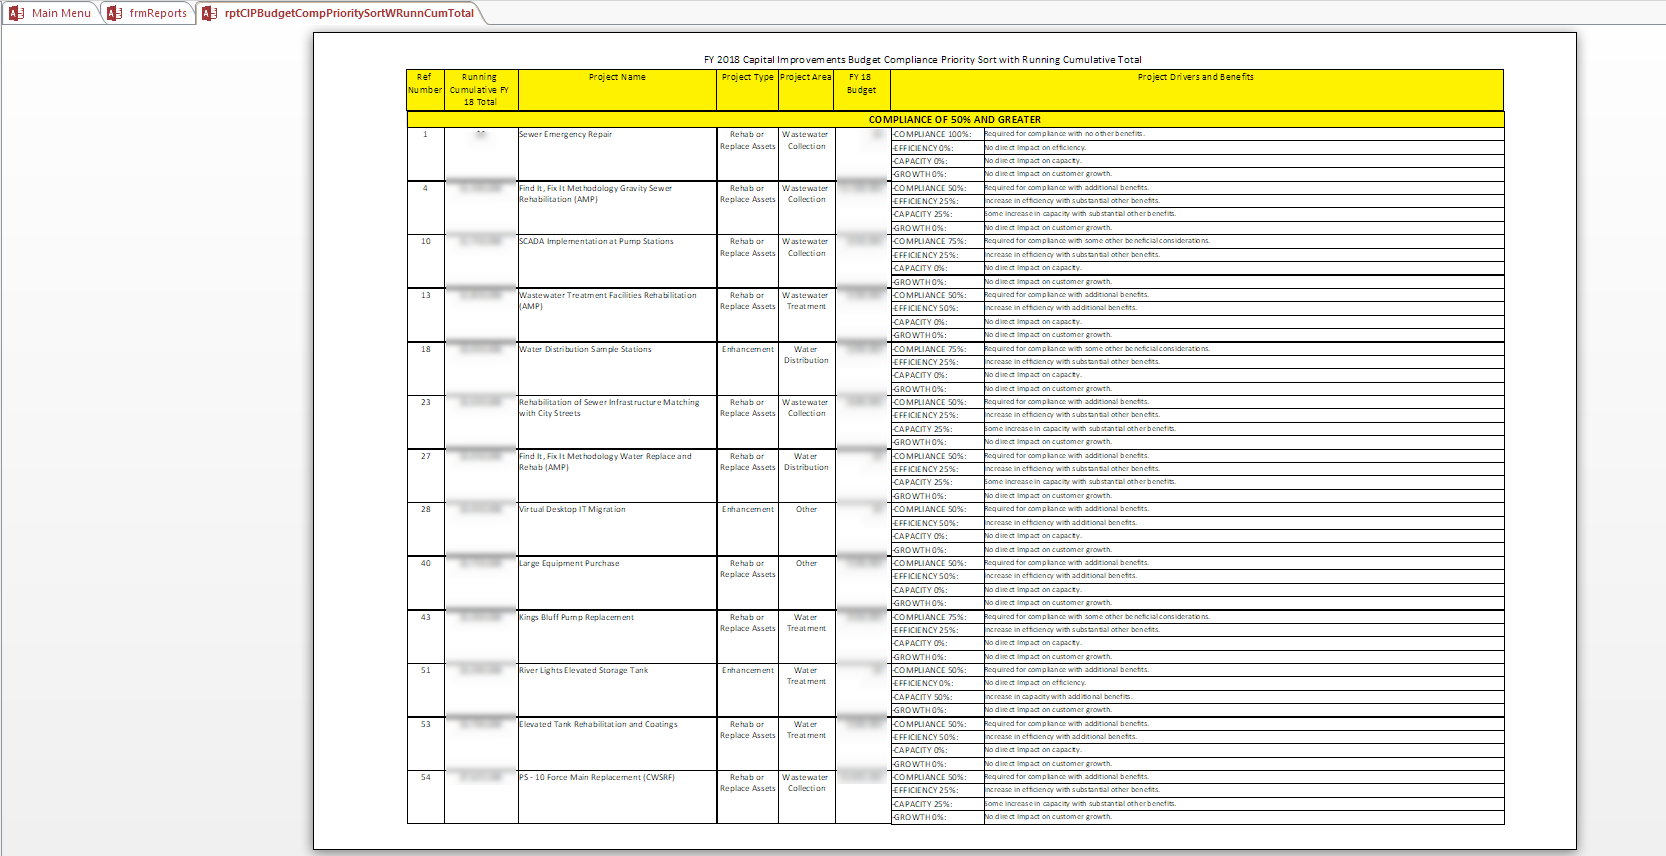Click Wastewater Treatment Facilities Rehabilitation project
Screen dimensions: 1666x856
pyautogui.click(x=608, y=301)
